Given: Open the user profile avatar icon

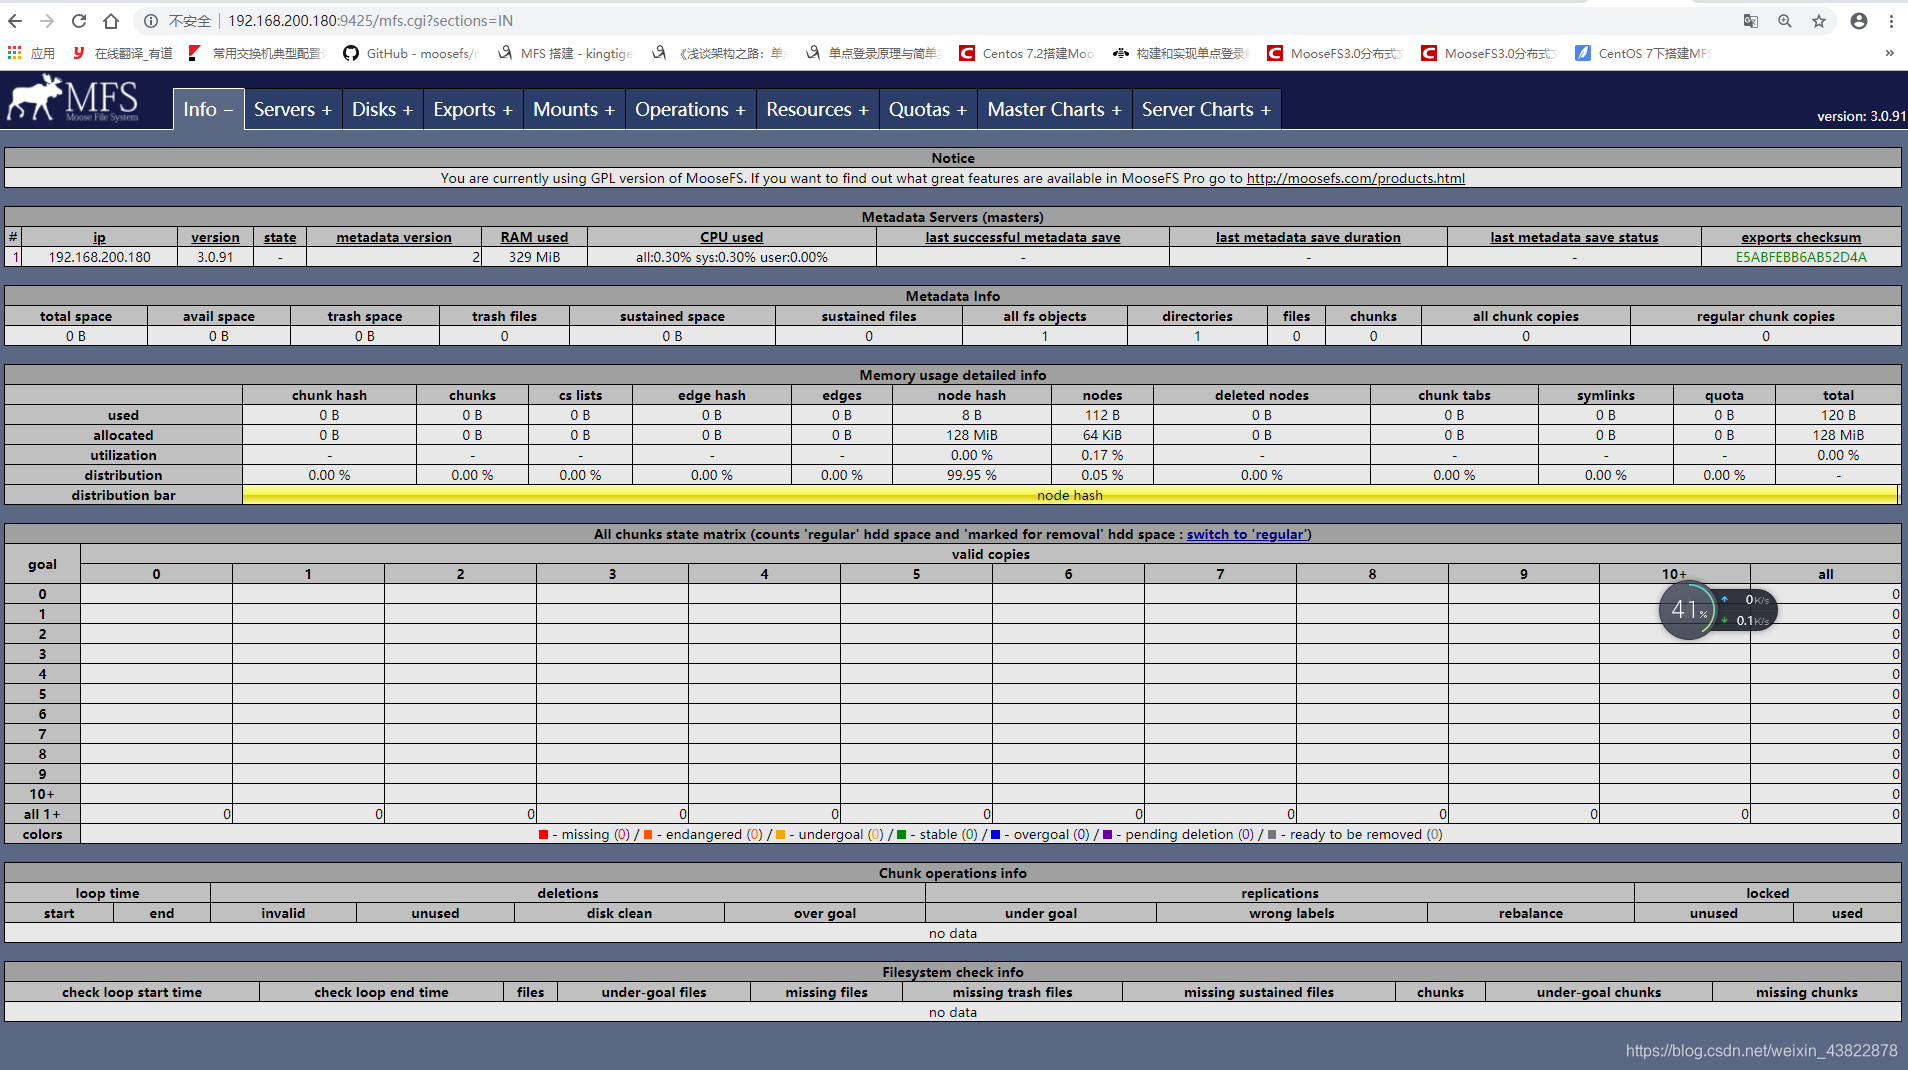Looking at the screenshot, I should click(1859, 21).
